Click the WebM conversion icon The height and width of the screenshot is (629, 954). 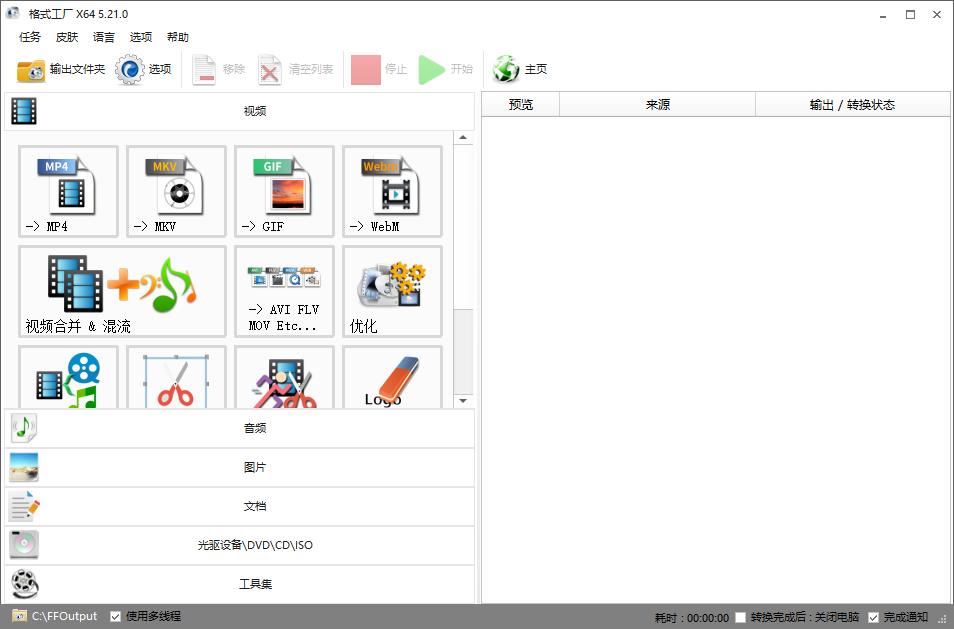(392, 190)
